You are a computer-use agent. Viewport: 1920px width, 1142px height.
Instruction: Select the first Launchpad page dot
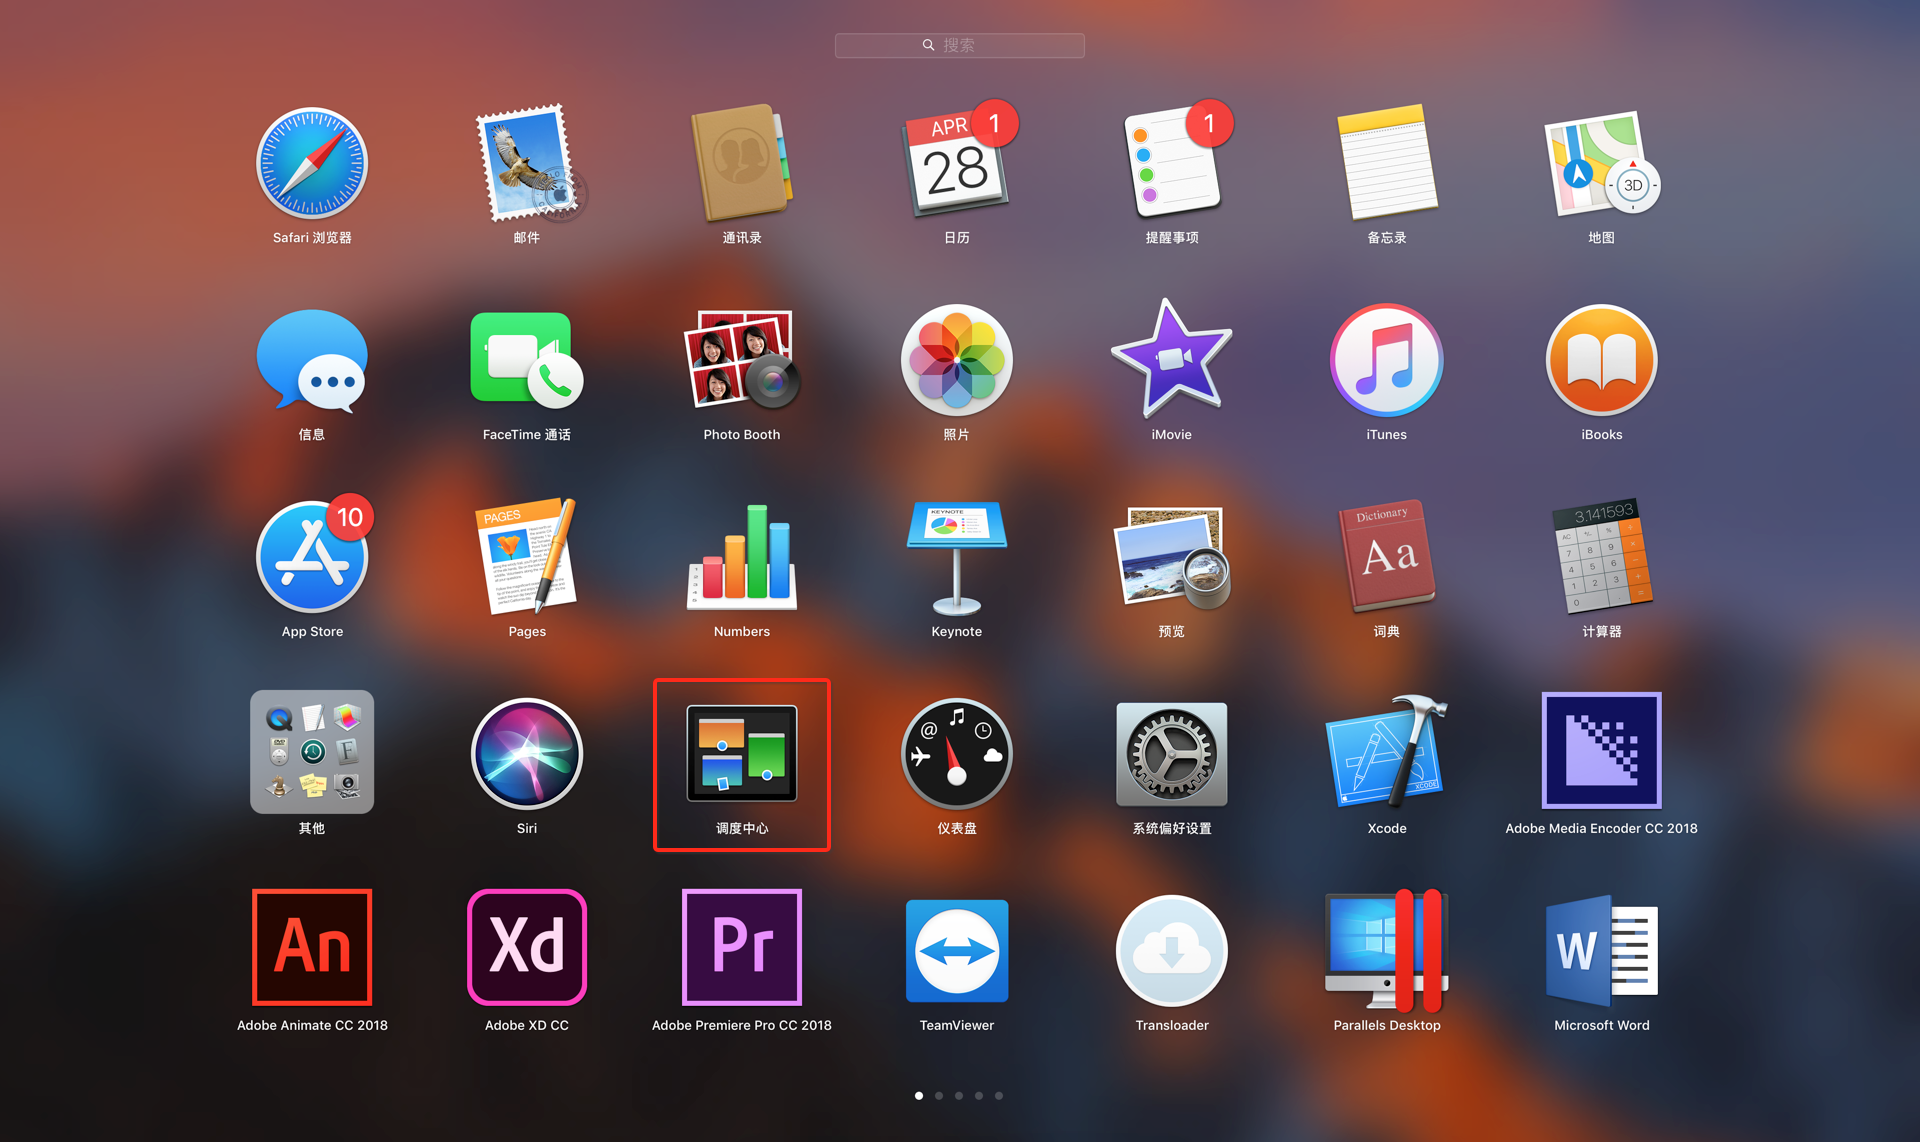click(x=919, y=1096)
